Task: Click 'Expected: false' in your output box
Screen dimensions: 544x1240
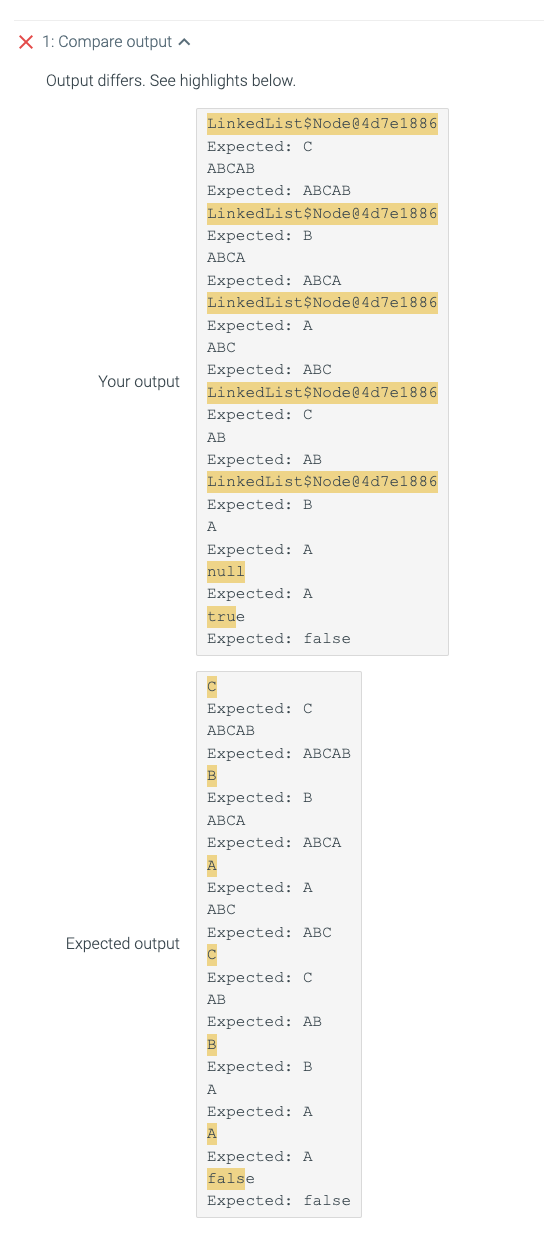Action: [279, 638]
